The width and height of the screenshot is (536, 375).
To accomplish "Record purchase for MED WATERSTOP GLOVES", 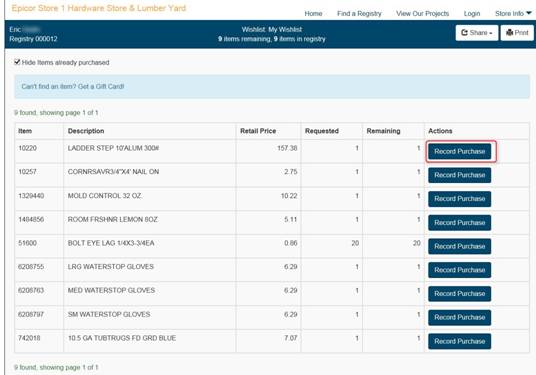I will [459, 294].
